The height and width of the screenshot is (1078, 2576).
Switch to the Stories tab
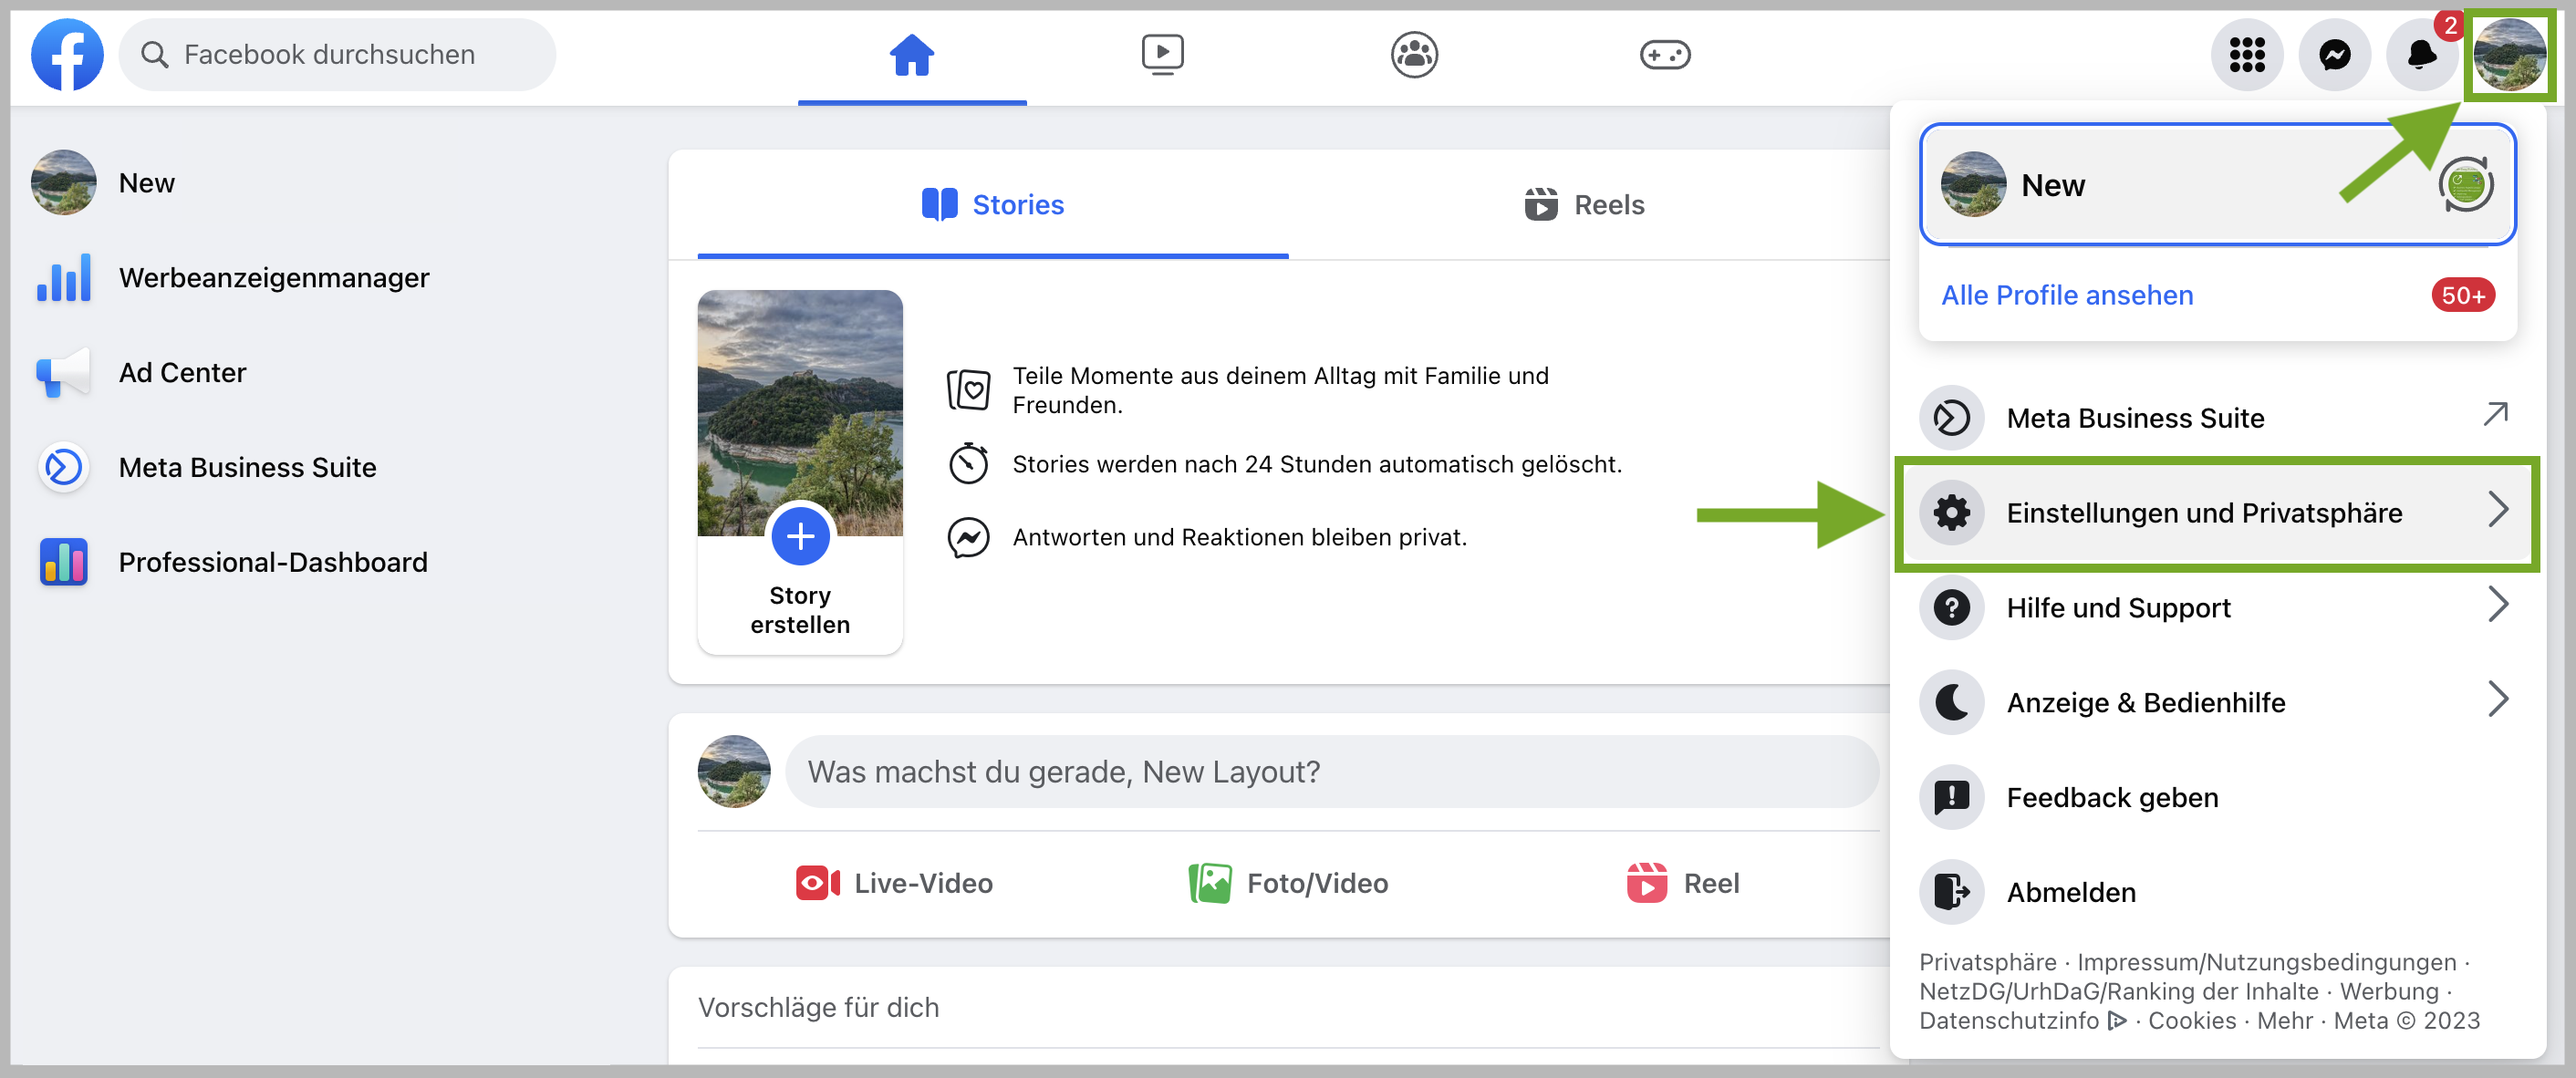pyautogui.click(x=992, y=204)
